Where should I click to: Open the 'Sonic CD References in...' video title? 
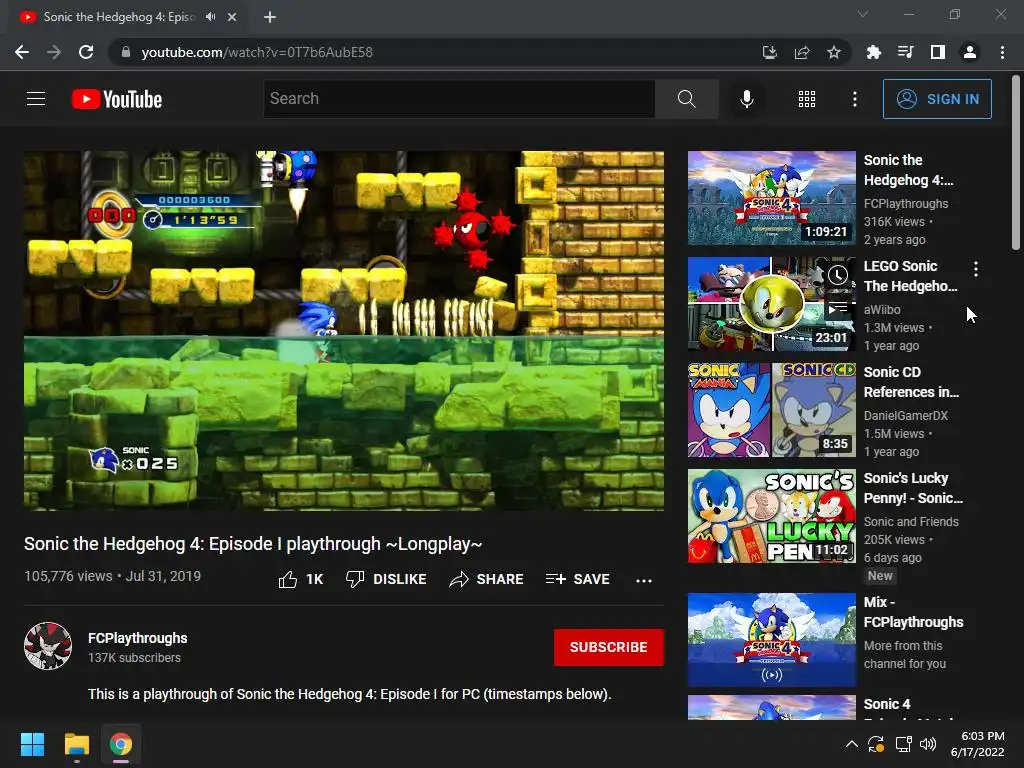[x=911, y=382]
